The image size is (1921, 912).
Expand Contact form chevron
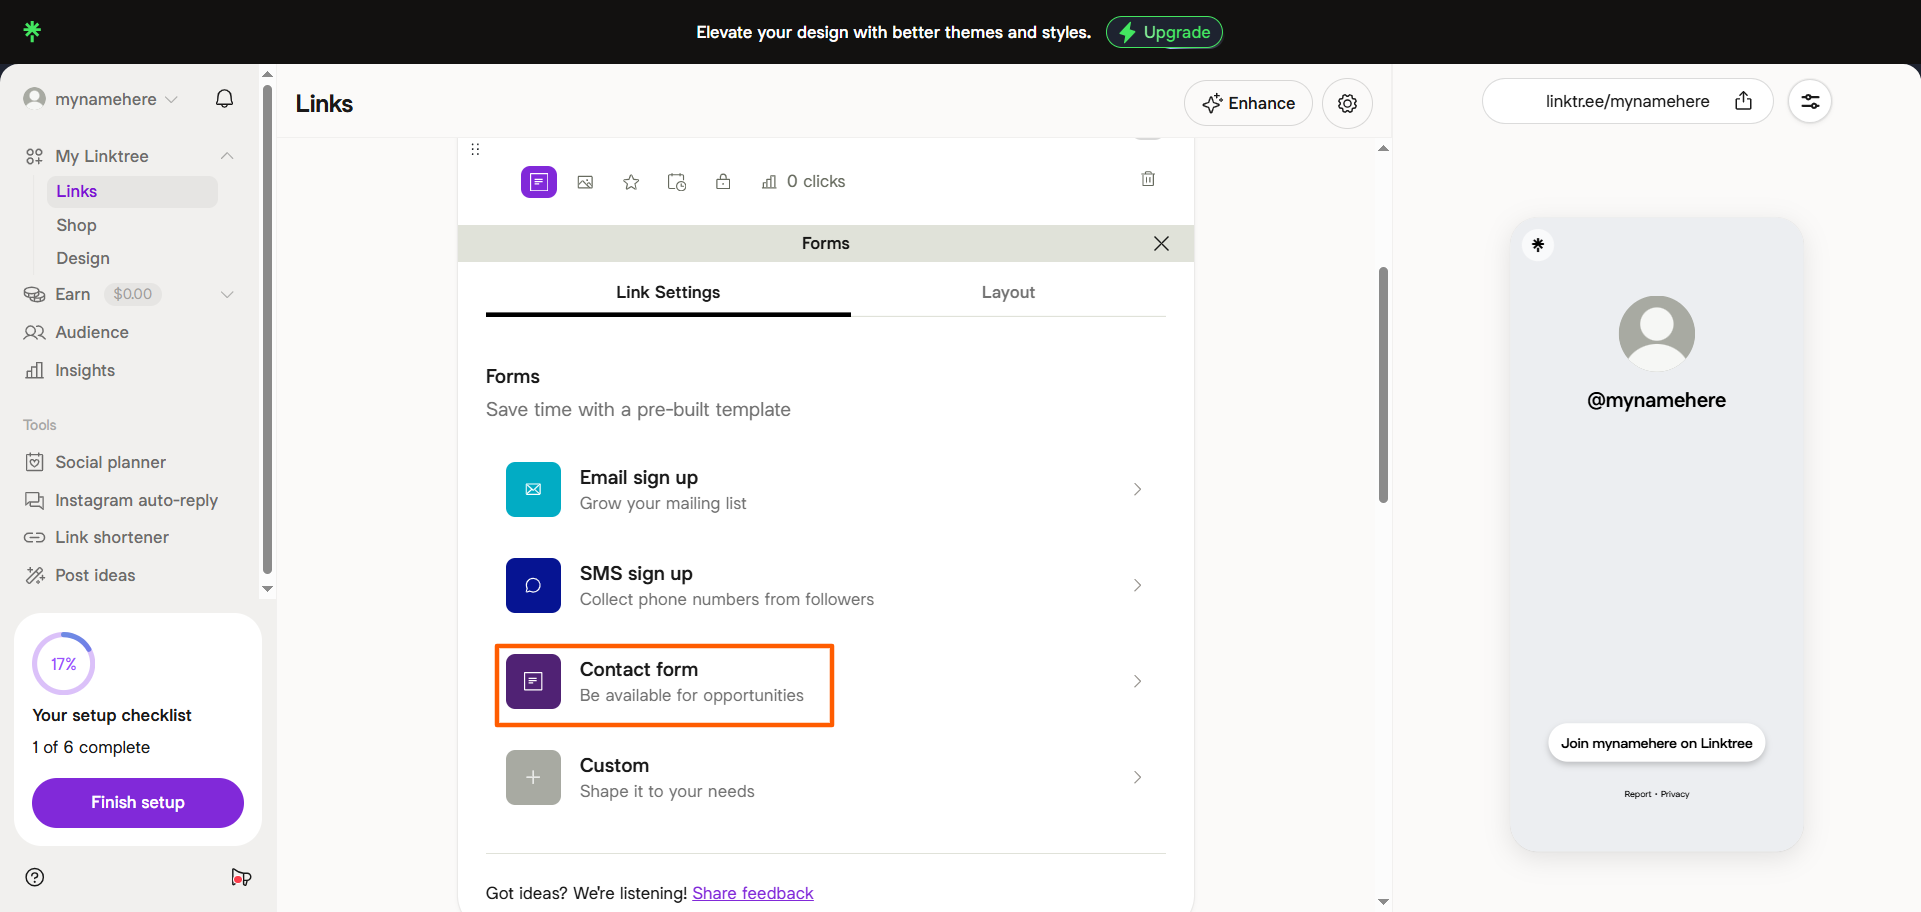(1137, 681)
